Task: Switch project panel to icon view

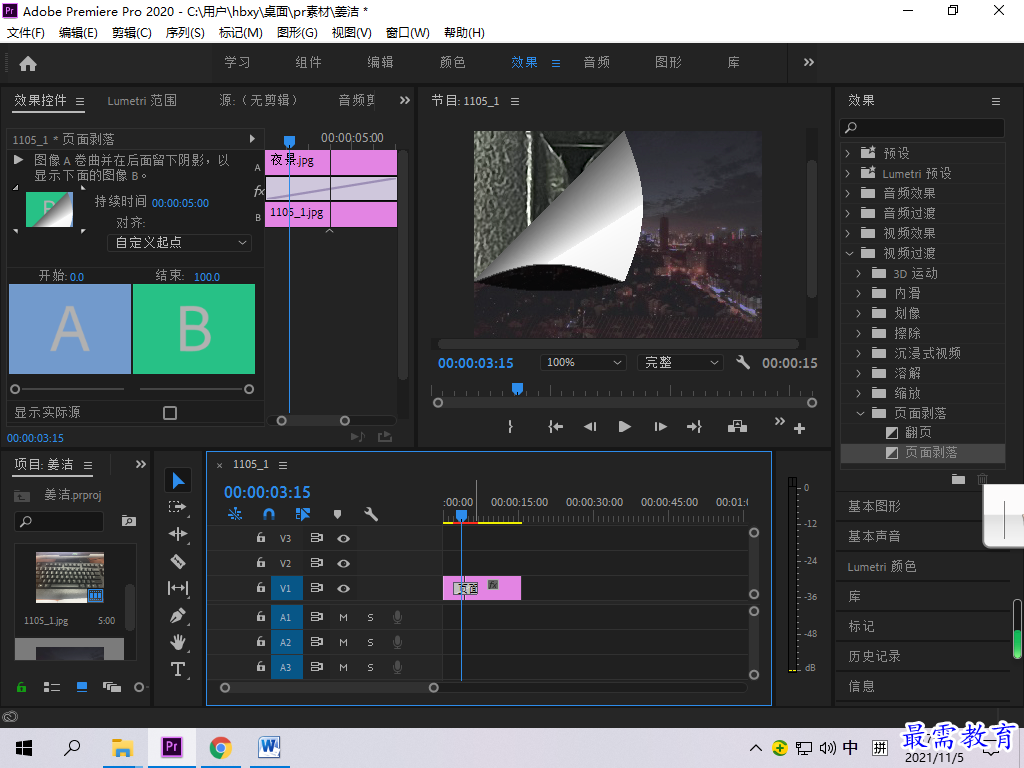Action: pos(82,687)
